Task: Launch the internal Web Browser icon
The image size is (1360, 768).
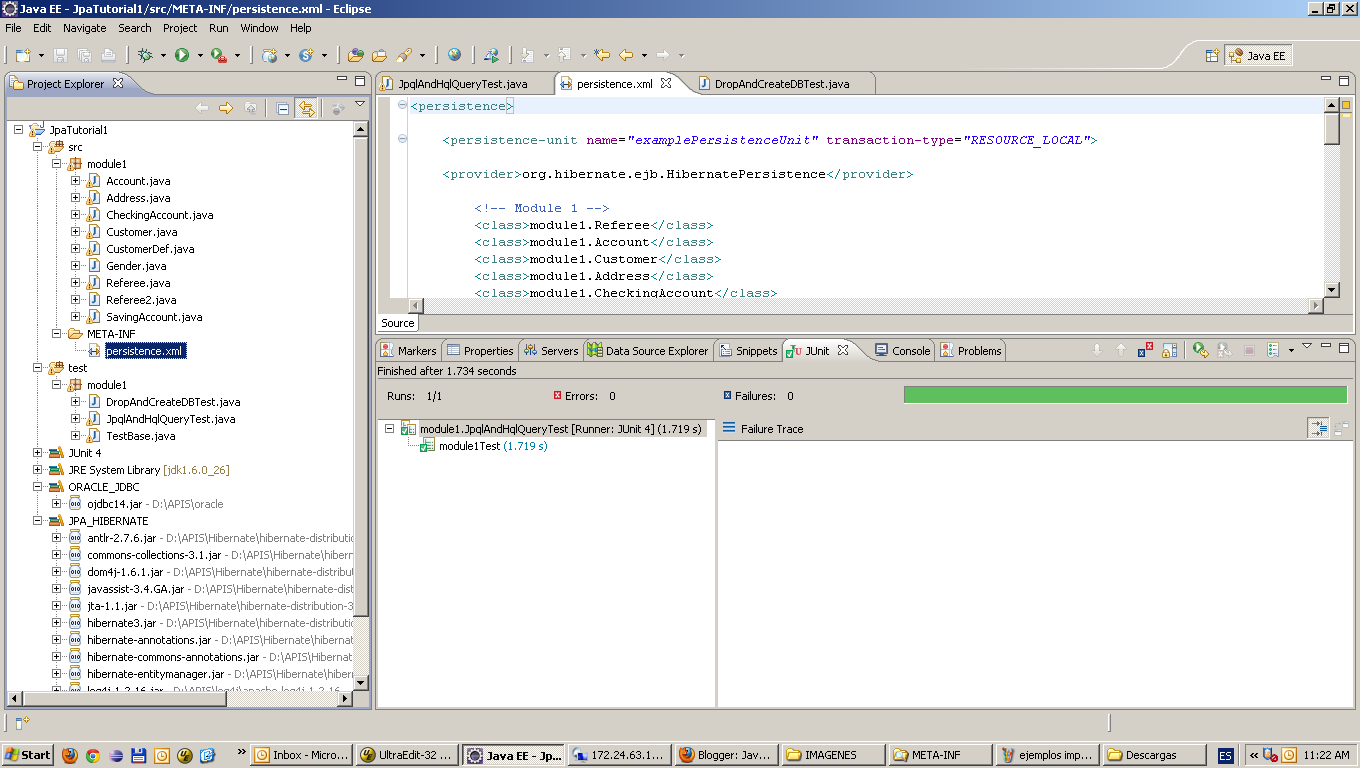Action: pyautogui.click(x=454, y=55)
